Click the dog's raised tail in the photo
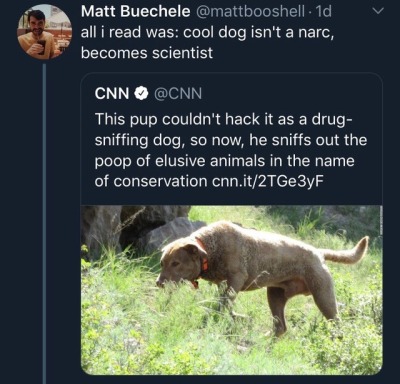 [x=347, y=251]
